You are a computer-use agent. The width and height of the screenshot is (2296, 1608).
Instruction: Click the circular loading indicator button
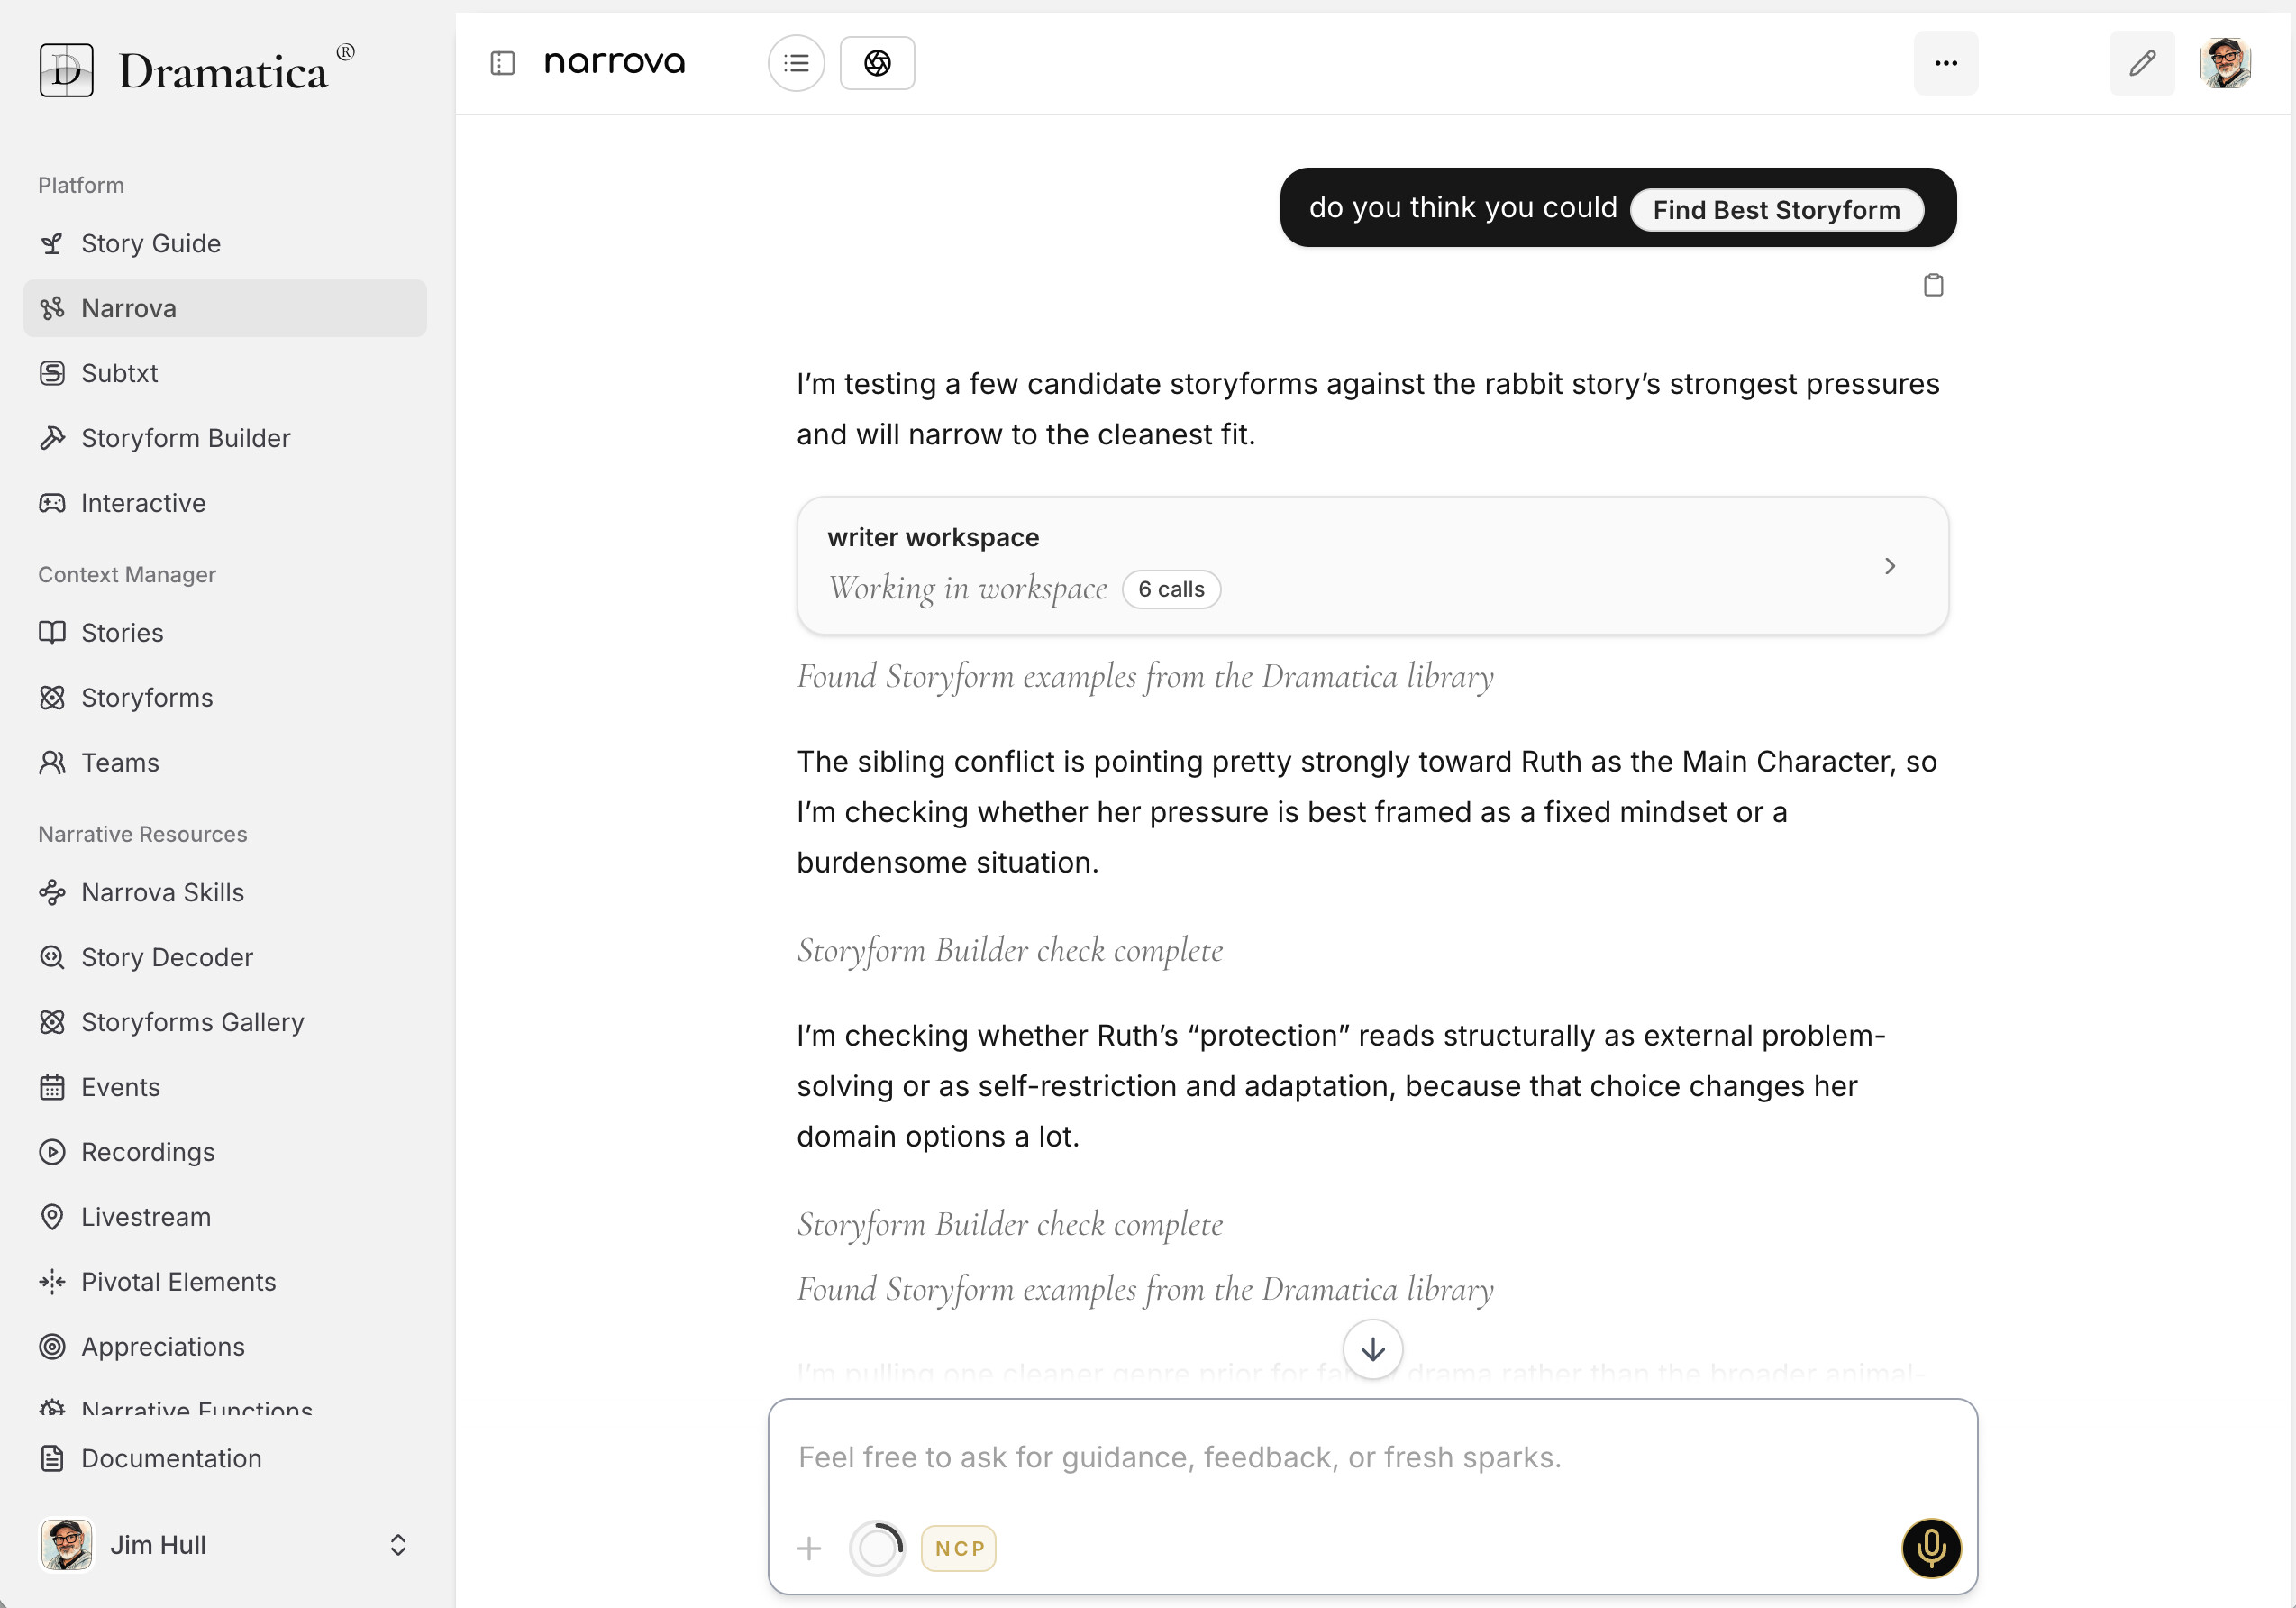(877, 1548)
